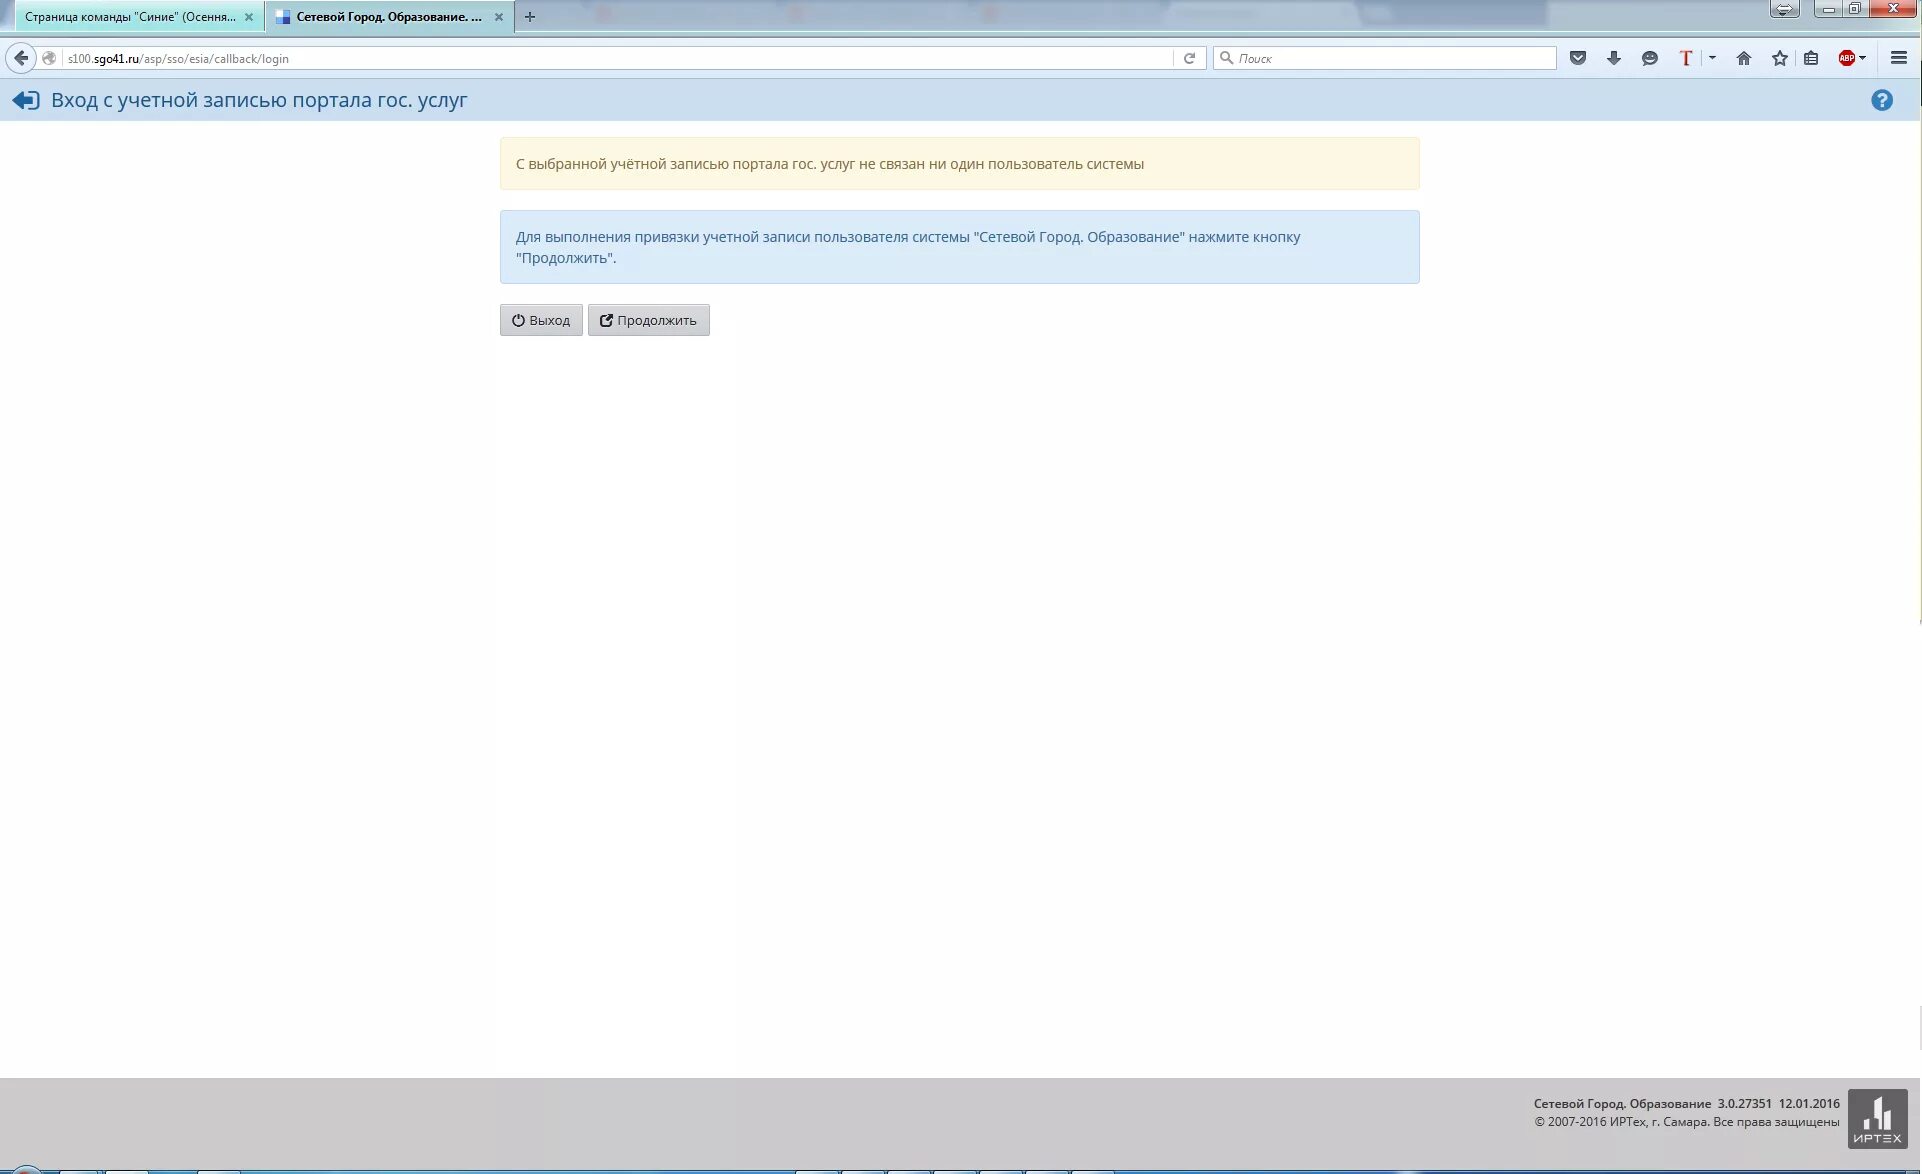Click the red T toolbar icon
This screenshot has height=1174, width=1922.
[x=1686, y=58]
